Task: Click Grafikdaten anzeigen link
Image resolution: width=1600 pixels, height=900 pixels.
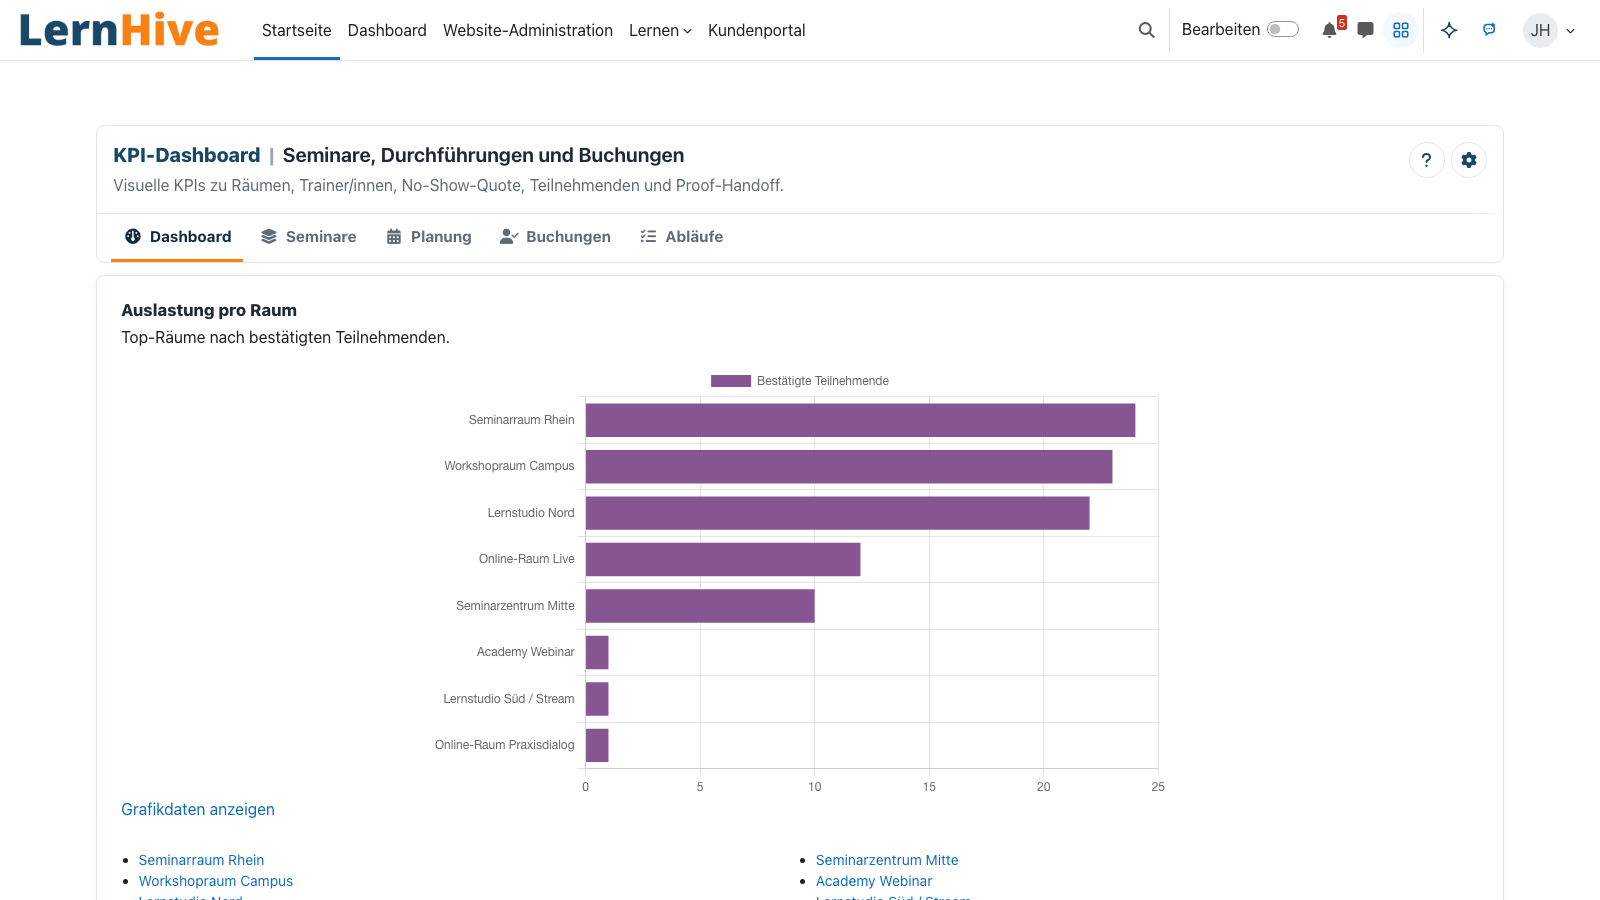Action: [198, 809]
